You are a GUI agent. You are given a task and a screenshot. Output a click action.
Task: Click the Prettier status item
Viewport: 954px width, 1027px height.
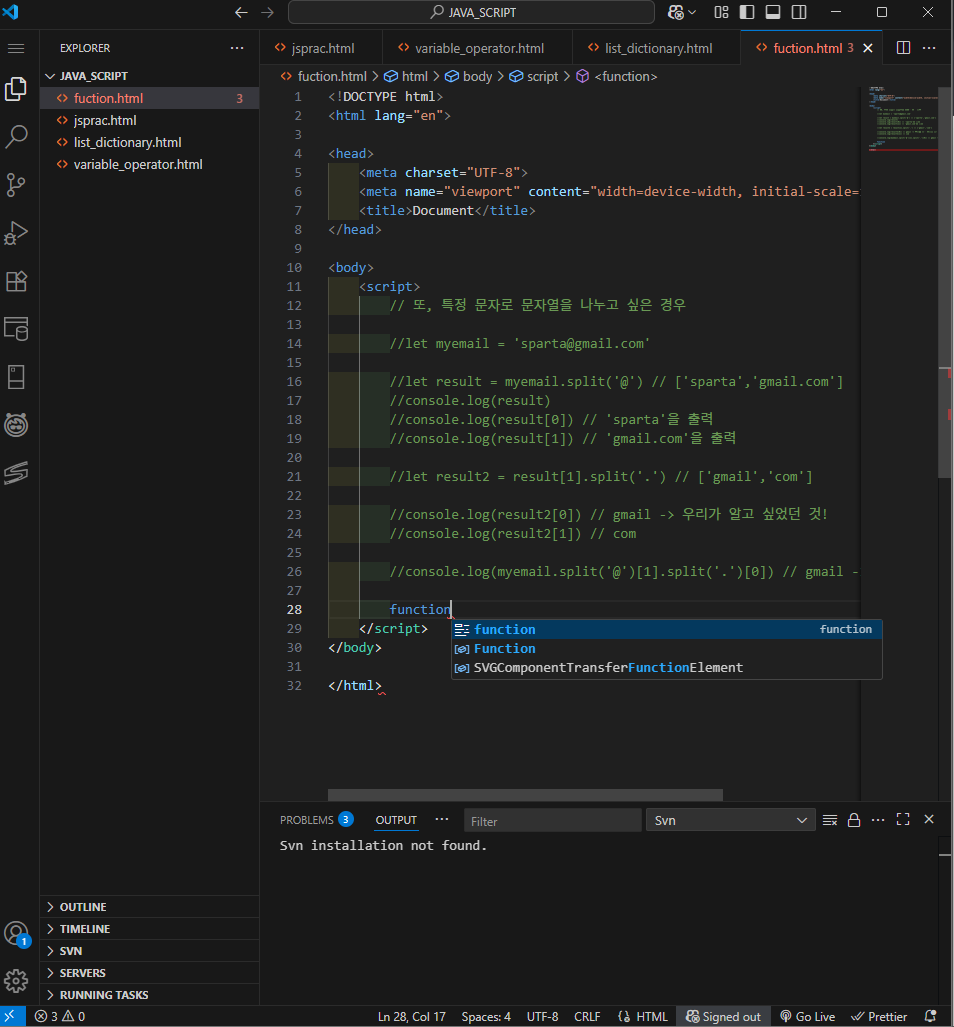(x=879, y=1017)
